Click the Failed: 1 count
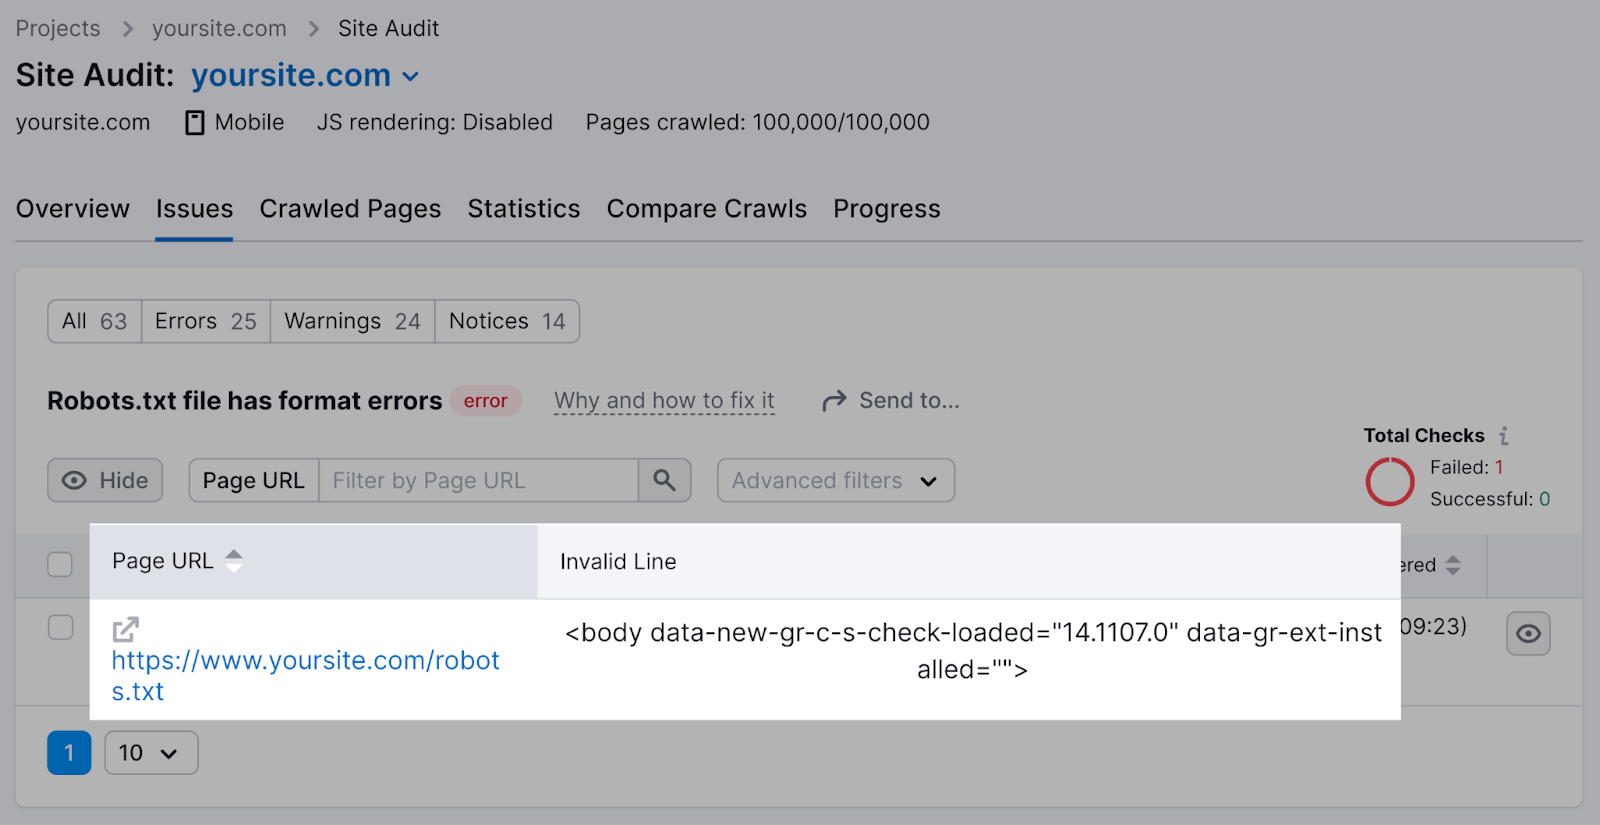This screenshot has width=1600, height=825. pos(1466,467)
